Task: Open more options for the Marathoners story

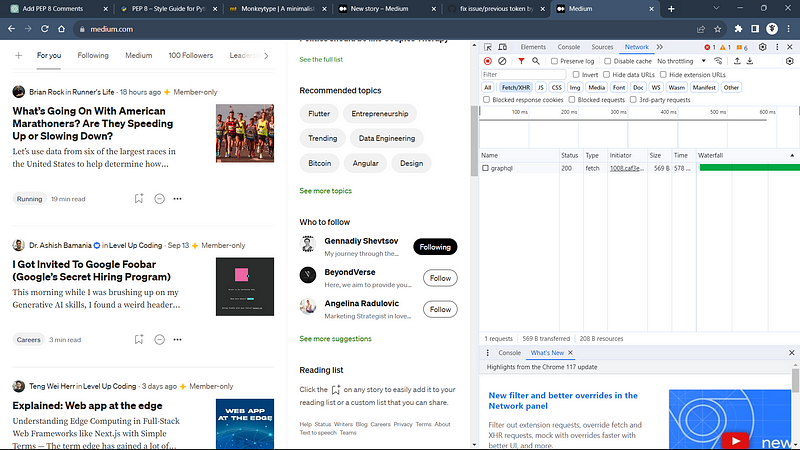Action: [x=177, y=199]
